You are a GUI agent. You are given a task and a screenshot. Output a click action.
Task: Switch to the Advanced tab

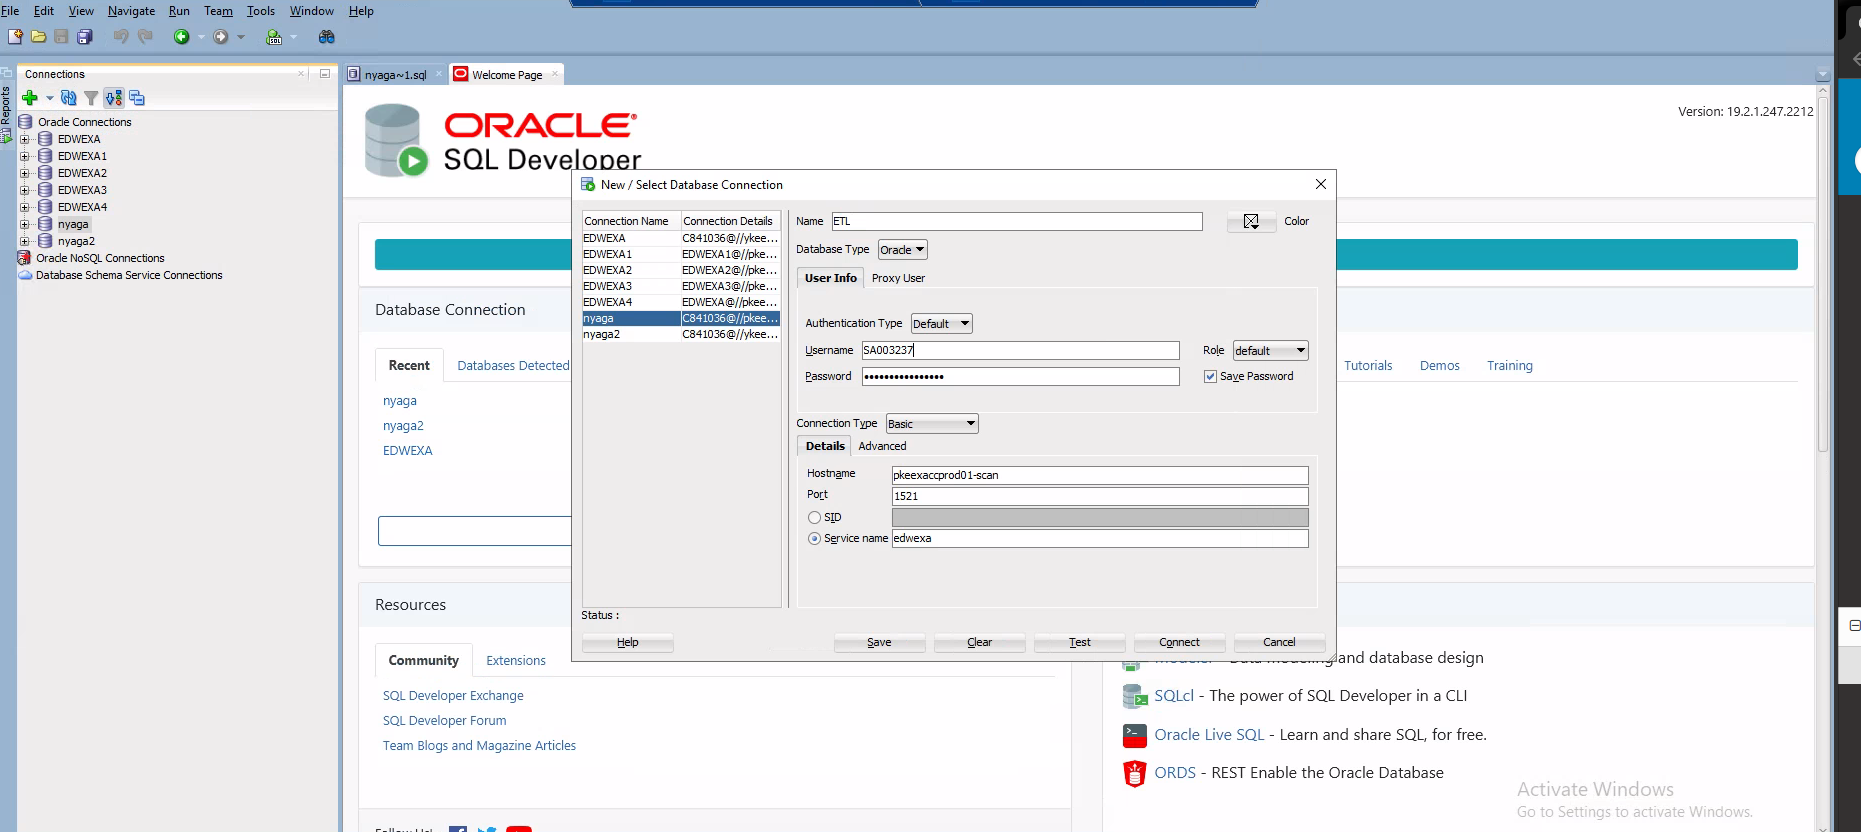point(882,446)
